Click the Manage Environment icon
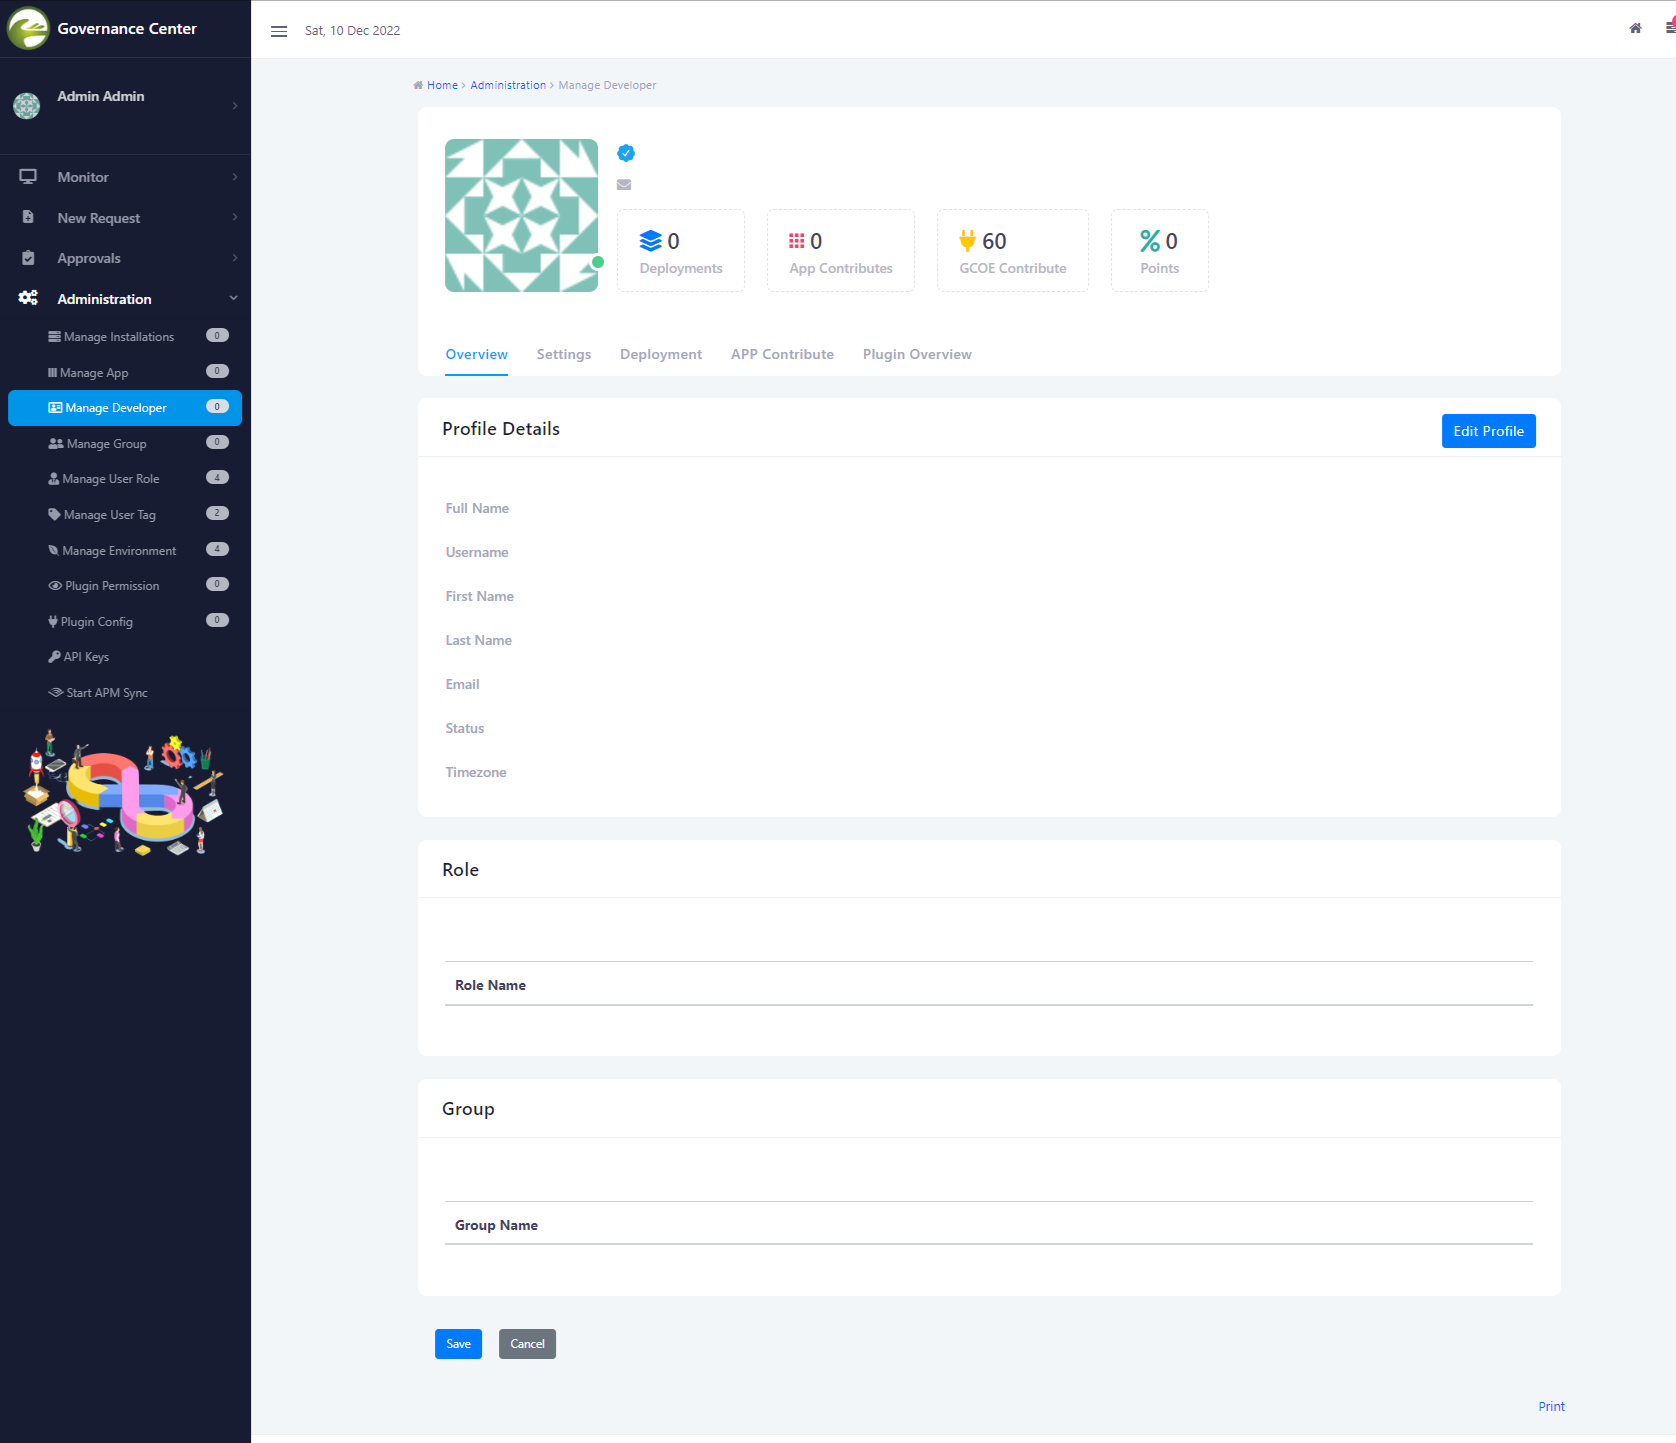1676x1443 pixels. point(54,551)
